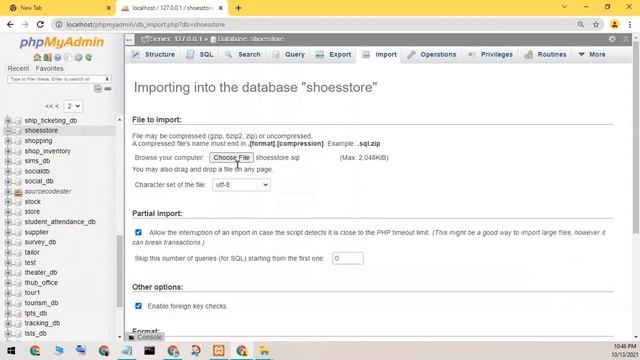This screenshot has height=360, width=640.
Task: Show Recent tables list
Action: click(x=18, y=69)
